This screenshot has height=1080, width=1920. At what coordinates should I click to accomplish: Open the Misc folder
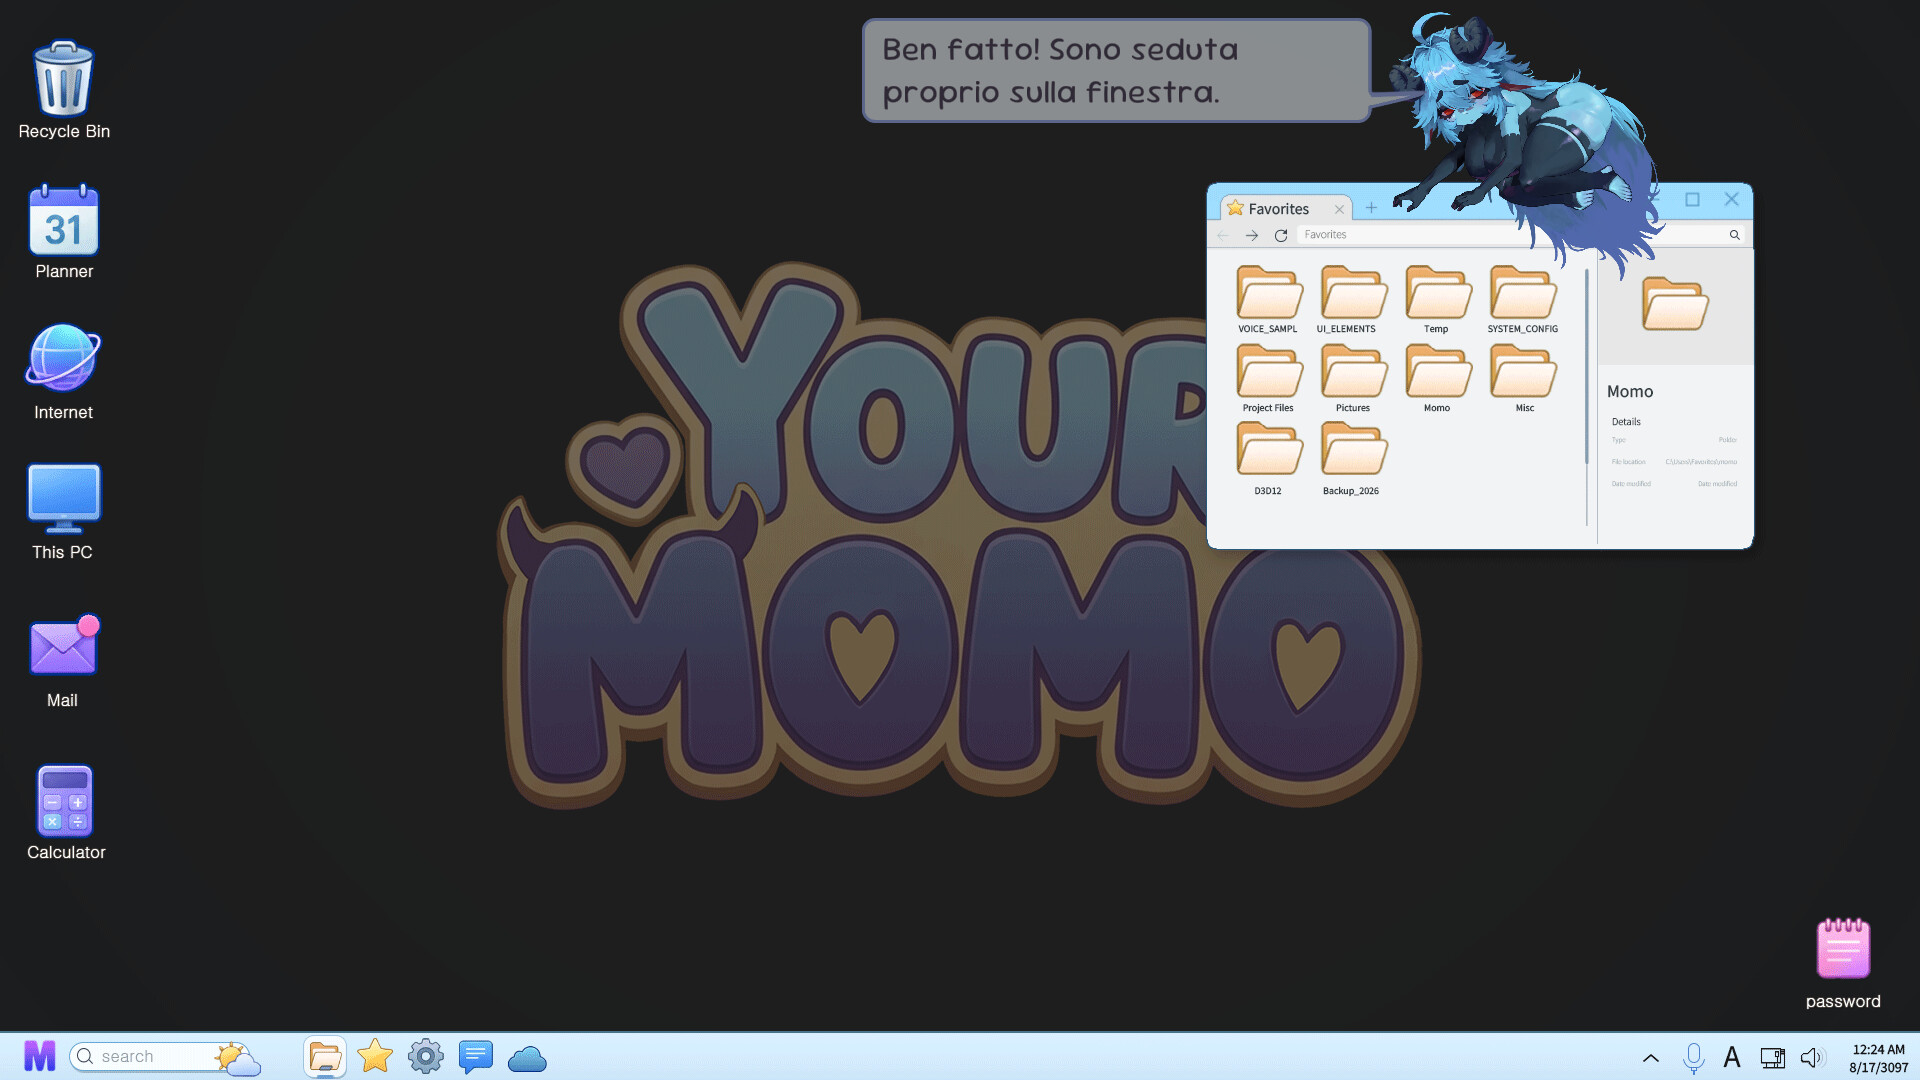pos(1522,378)
